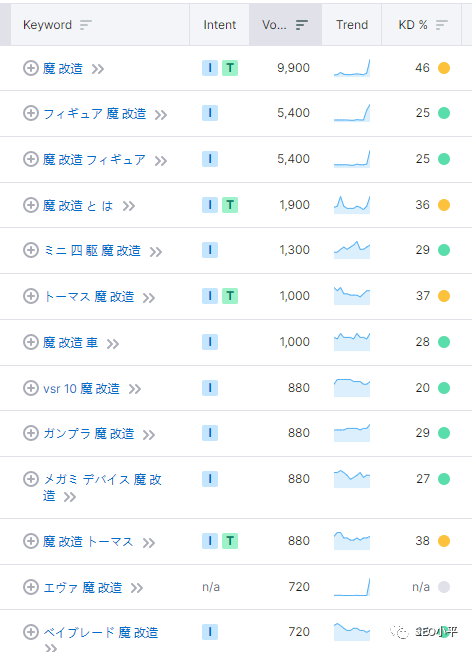
Task: Add vsr 10 魔改造 to list
Action: (x=30, y=388)
